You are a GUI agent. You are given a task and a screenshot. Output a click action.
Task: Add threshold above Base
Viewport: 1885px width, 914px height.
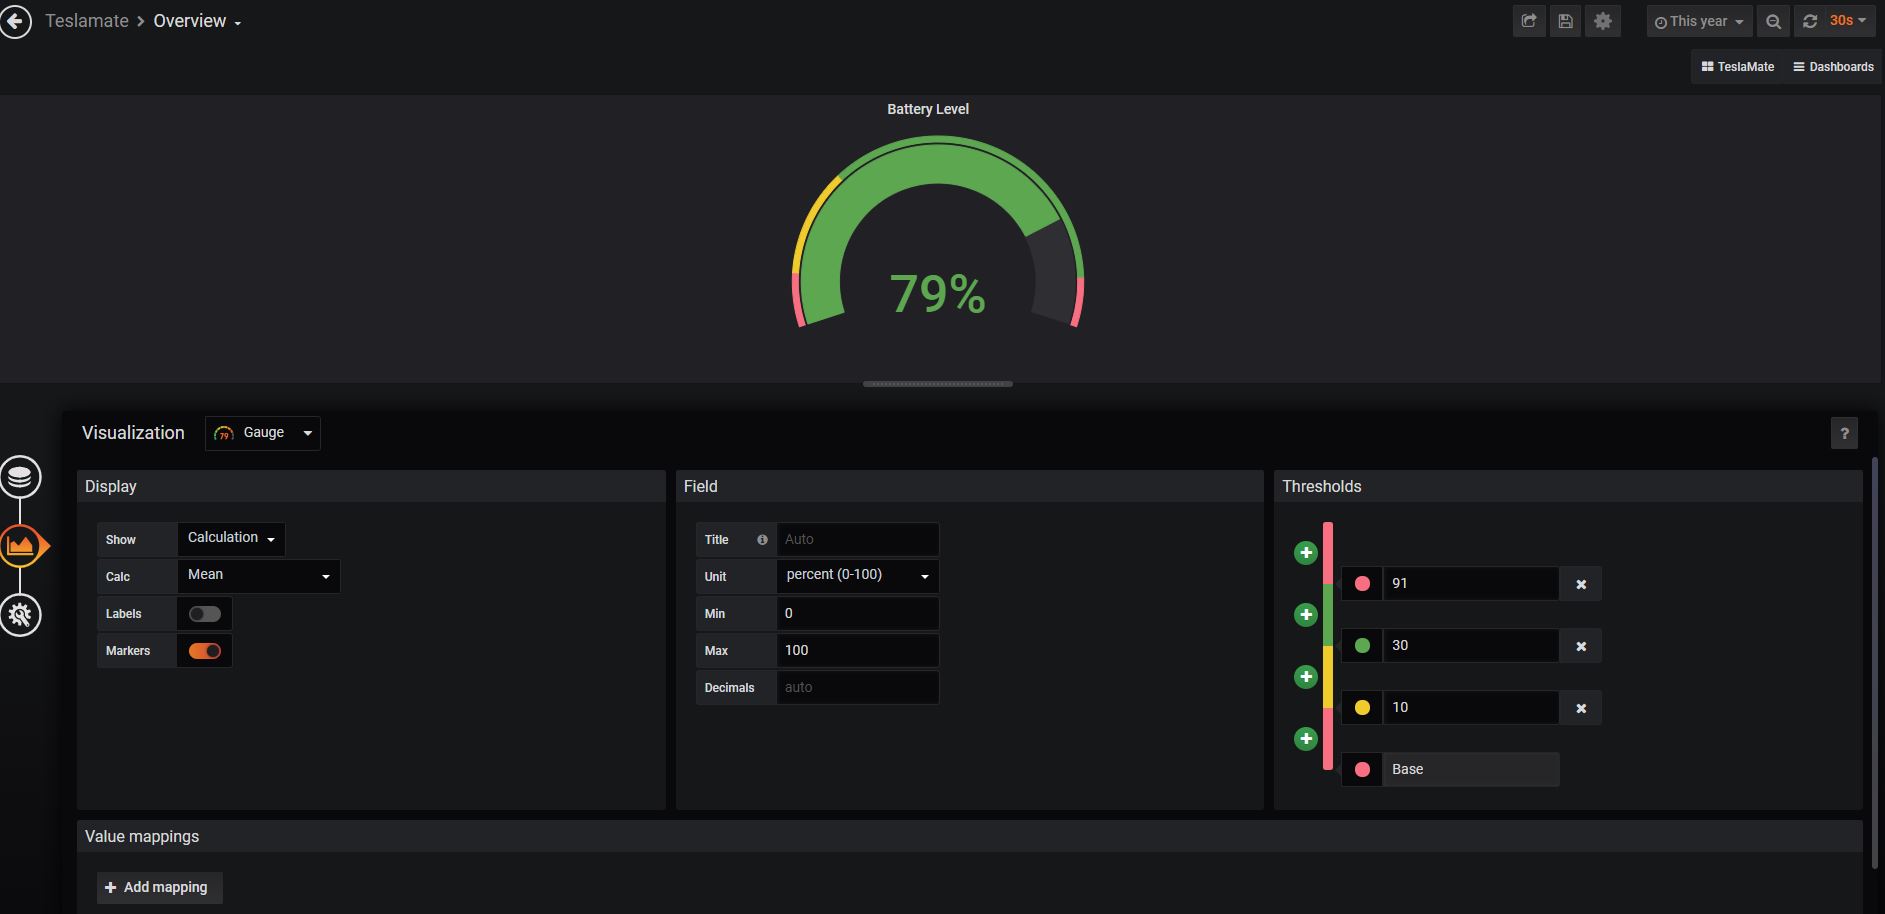pyautogui.click(x=1306, y=739)
